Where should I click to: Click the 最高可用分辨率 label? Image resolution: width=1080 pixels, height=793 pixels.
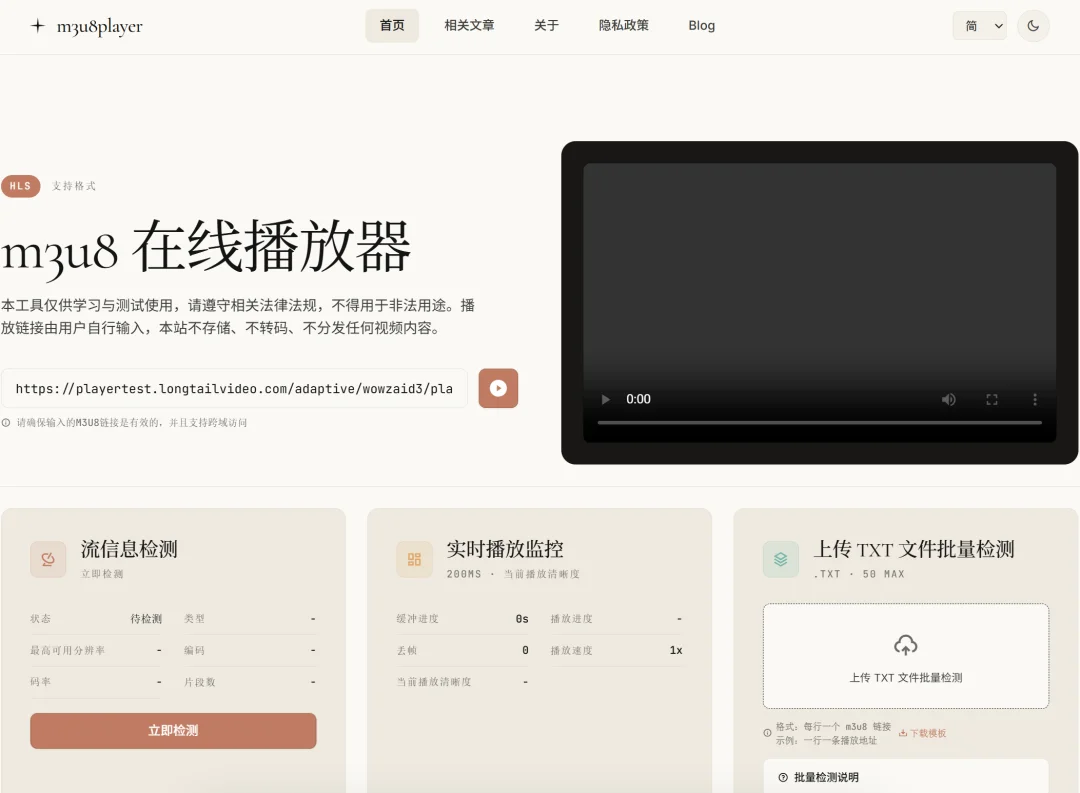[x=68, y=650]
